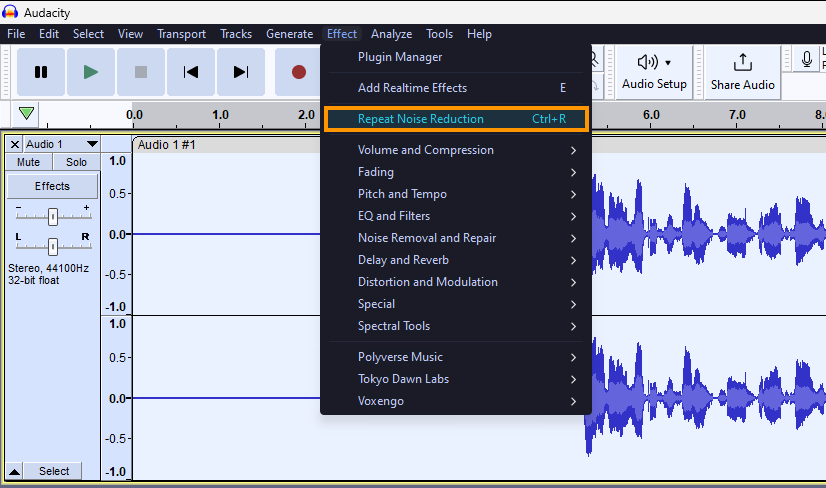Click the microphone record meter icon
Image resolution: width=826 pixels, height=488 pixels.
pos(807,59)
